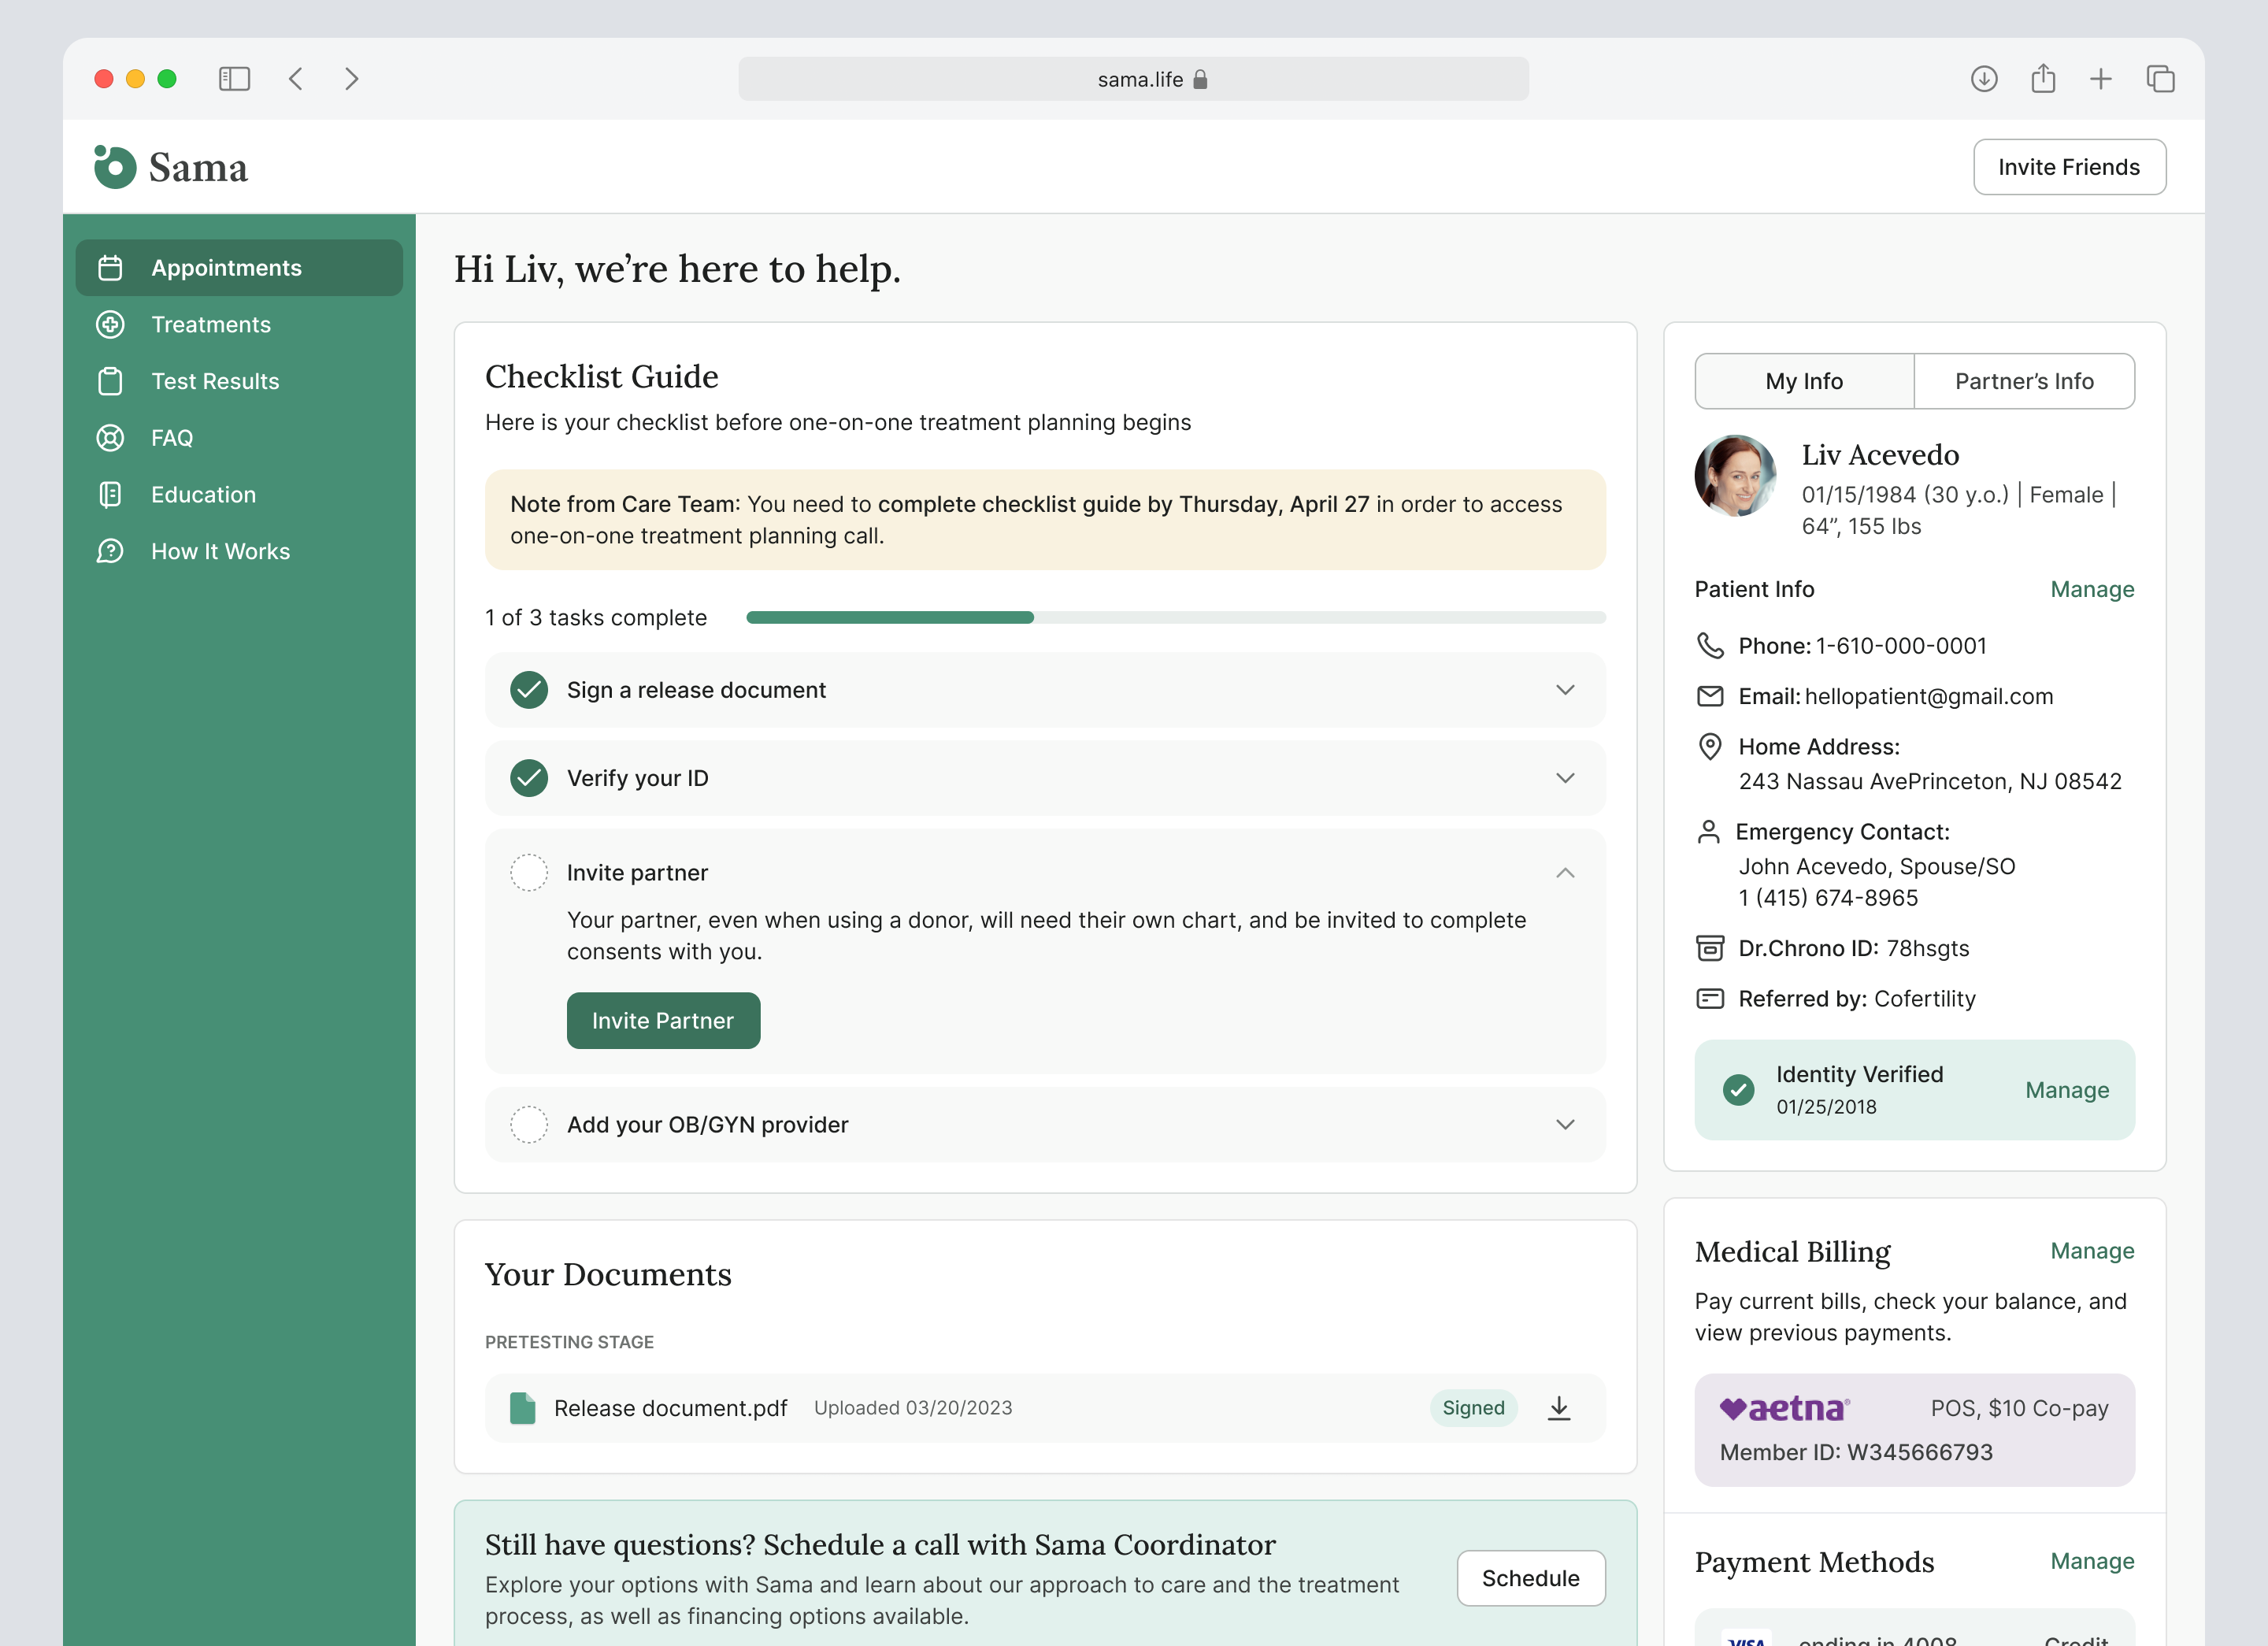Click the Appointments calendar icon
The width and height of the screenshot is (2268, 1646).
tap(110, 268)
